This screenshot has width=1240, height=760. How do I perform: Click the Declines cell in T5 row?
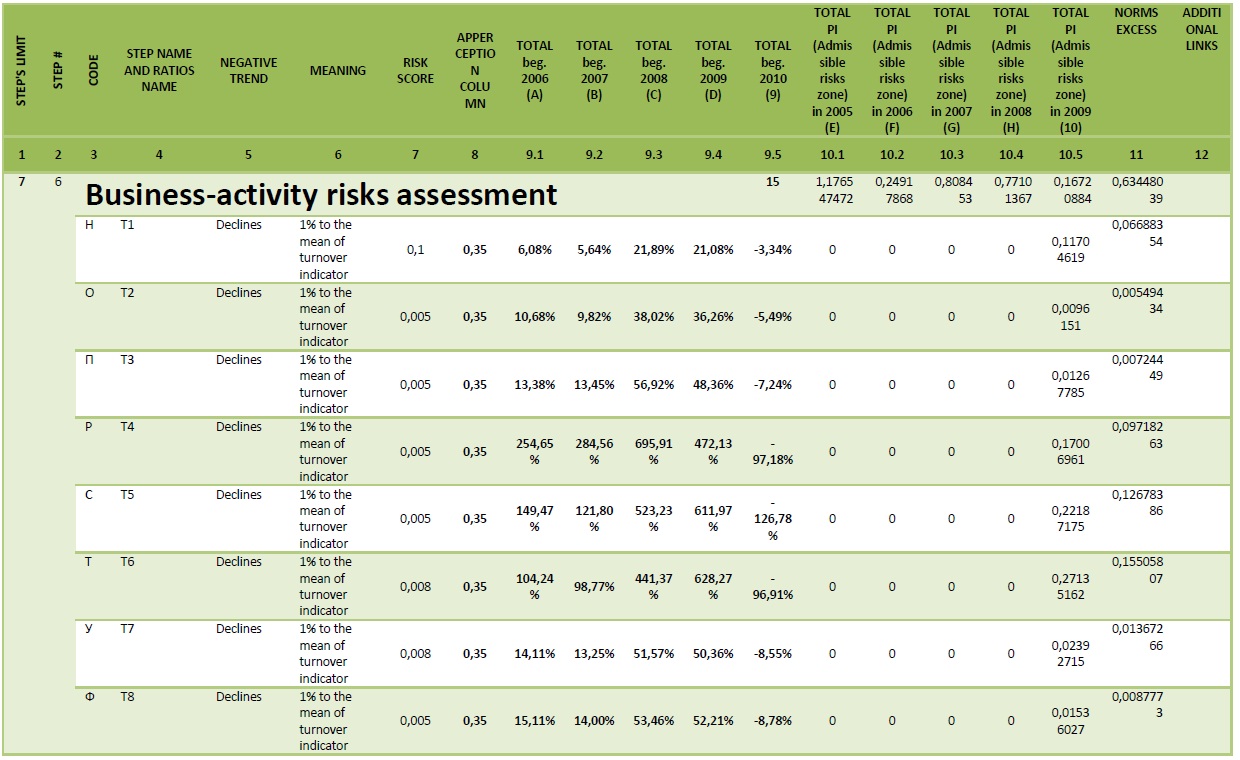coord(238,495)
